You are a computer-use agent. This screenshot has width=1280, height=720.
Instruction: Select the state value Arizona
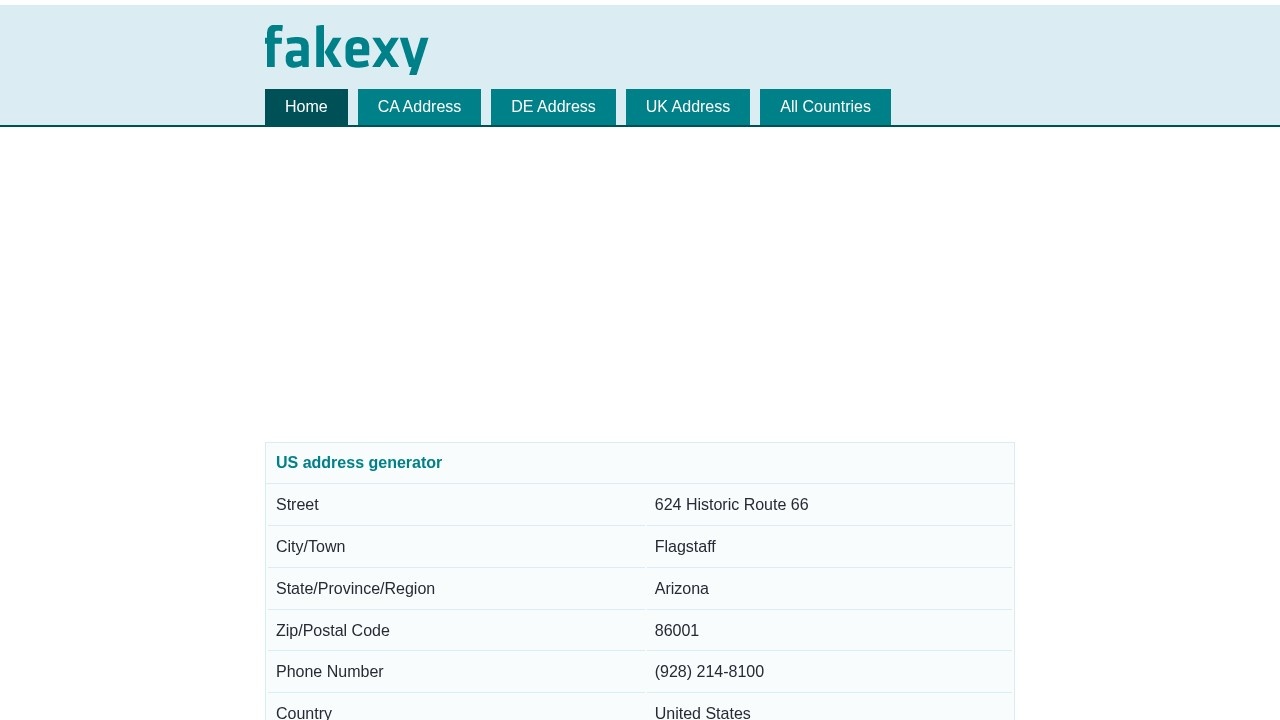(681, 589)
